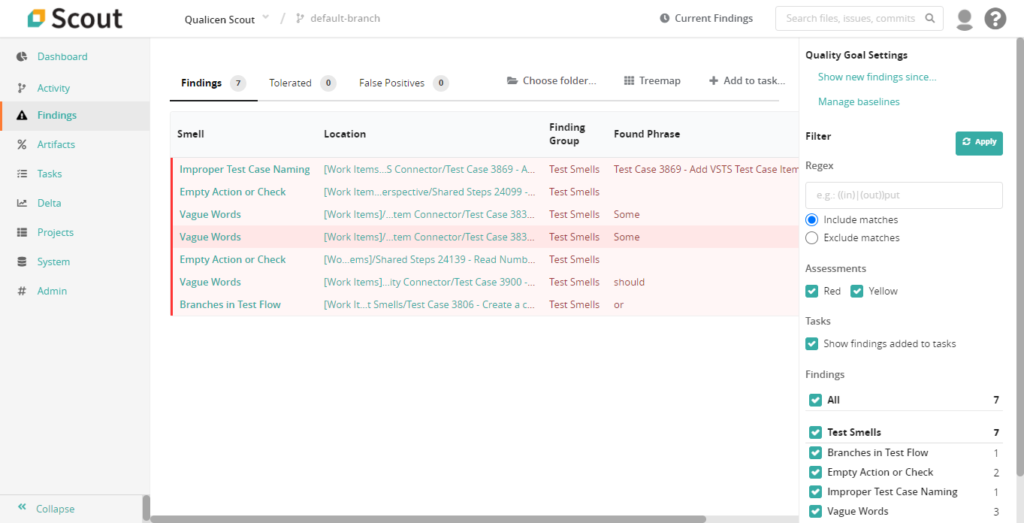
Task: Click the Delta chart icon
Action: pos(22,203)
